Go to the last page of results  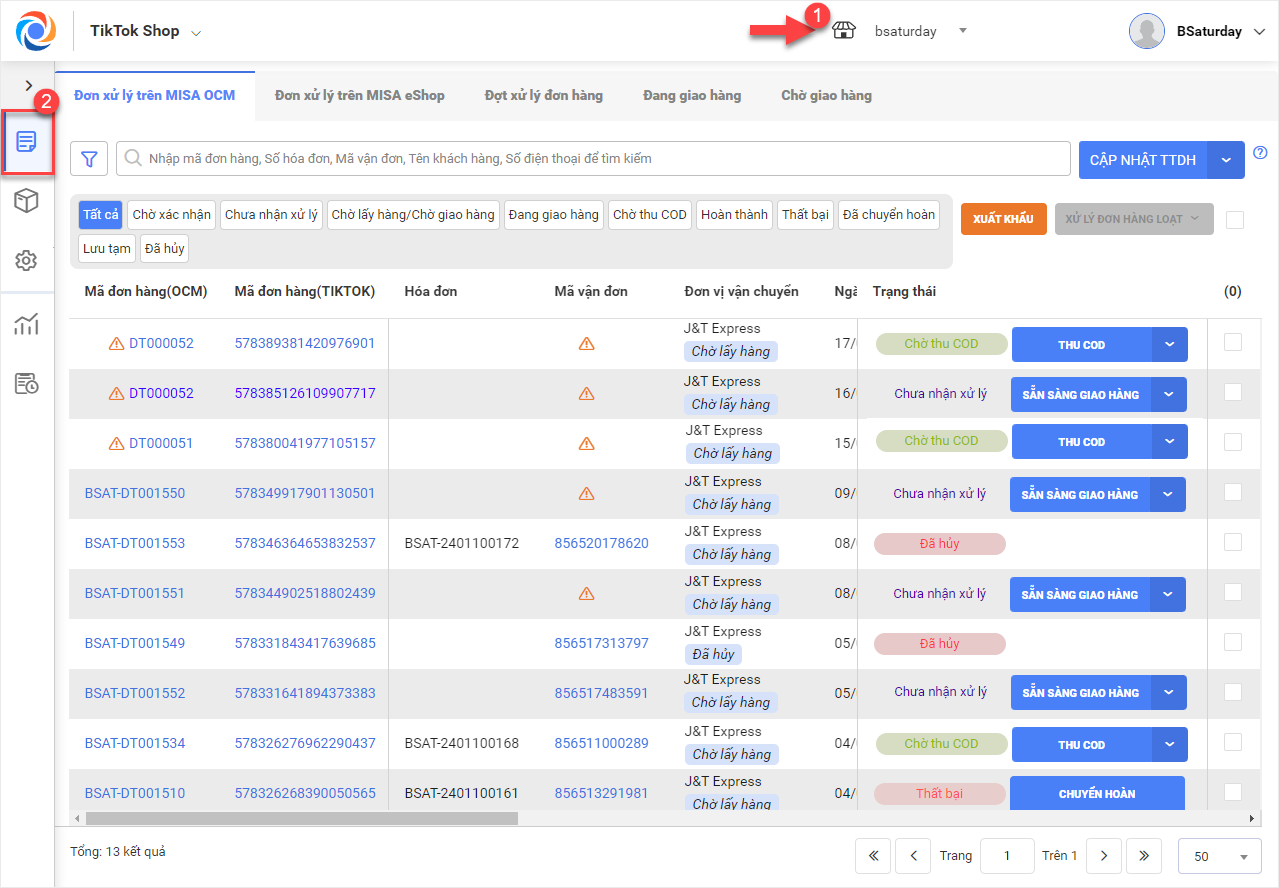1143,856
